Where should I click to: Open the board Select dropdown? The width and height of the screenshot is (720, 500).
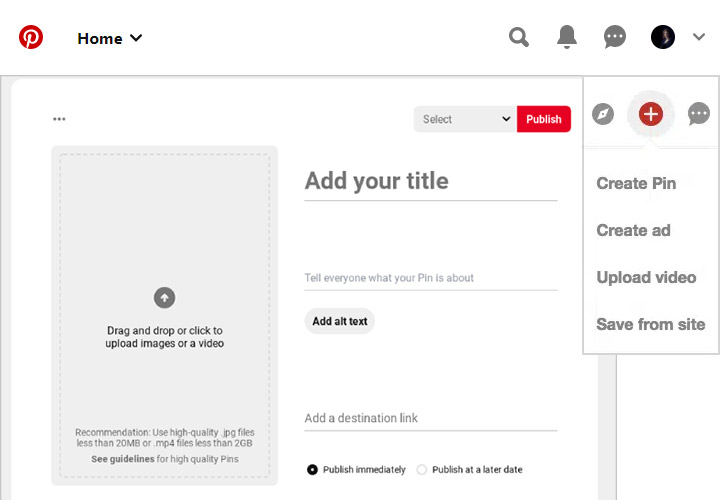pyautogui.click(x=465, y=119)
